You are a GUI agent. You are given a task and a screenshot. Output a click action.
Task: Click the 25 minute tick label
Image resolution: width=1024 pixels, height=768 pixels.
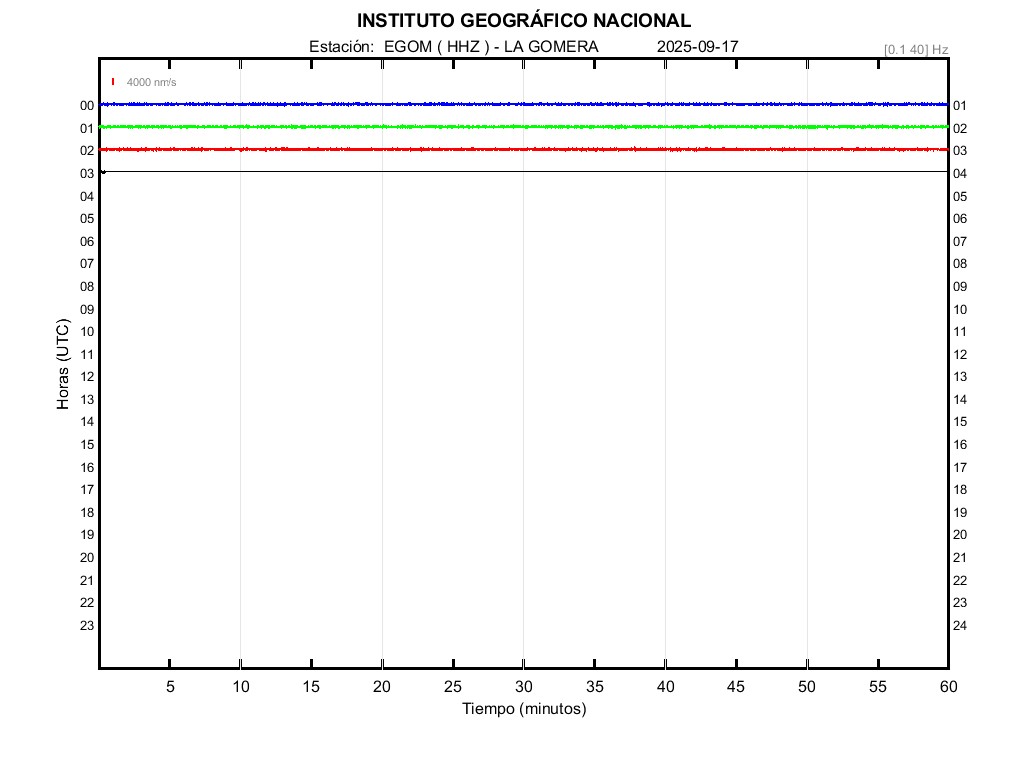(453, 686)
